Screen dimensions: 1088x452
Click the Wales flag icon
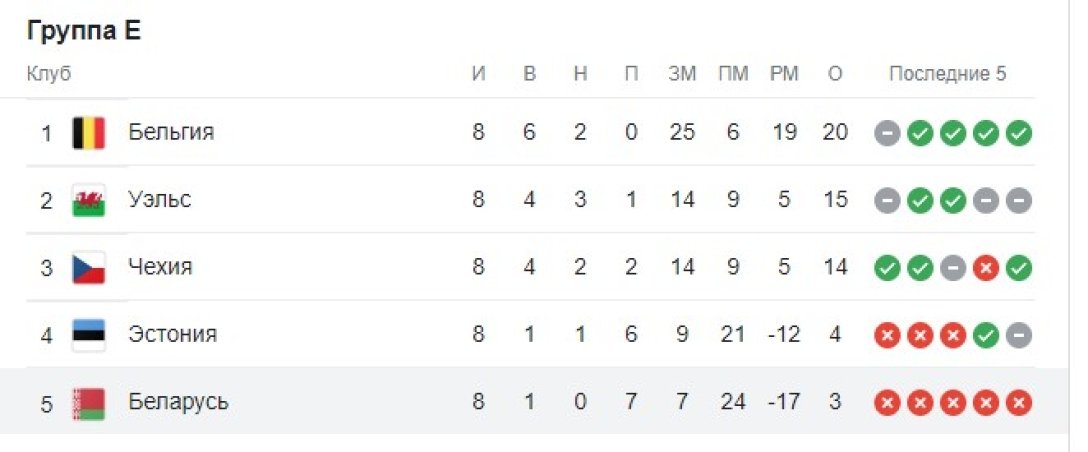pyautogui.click(x=89, y=200)
